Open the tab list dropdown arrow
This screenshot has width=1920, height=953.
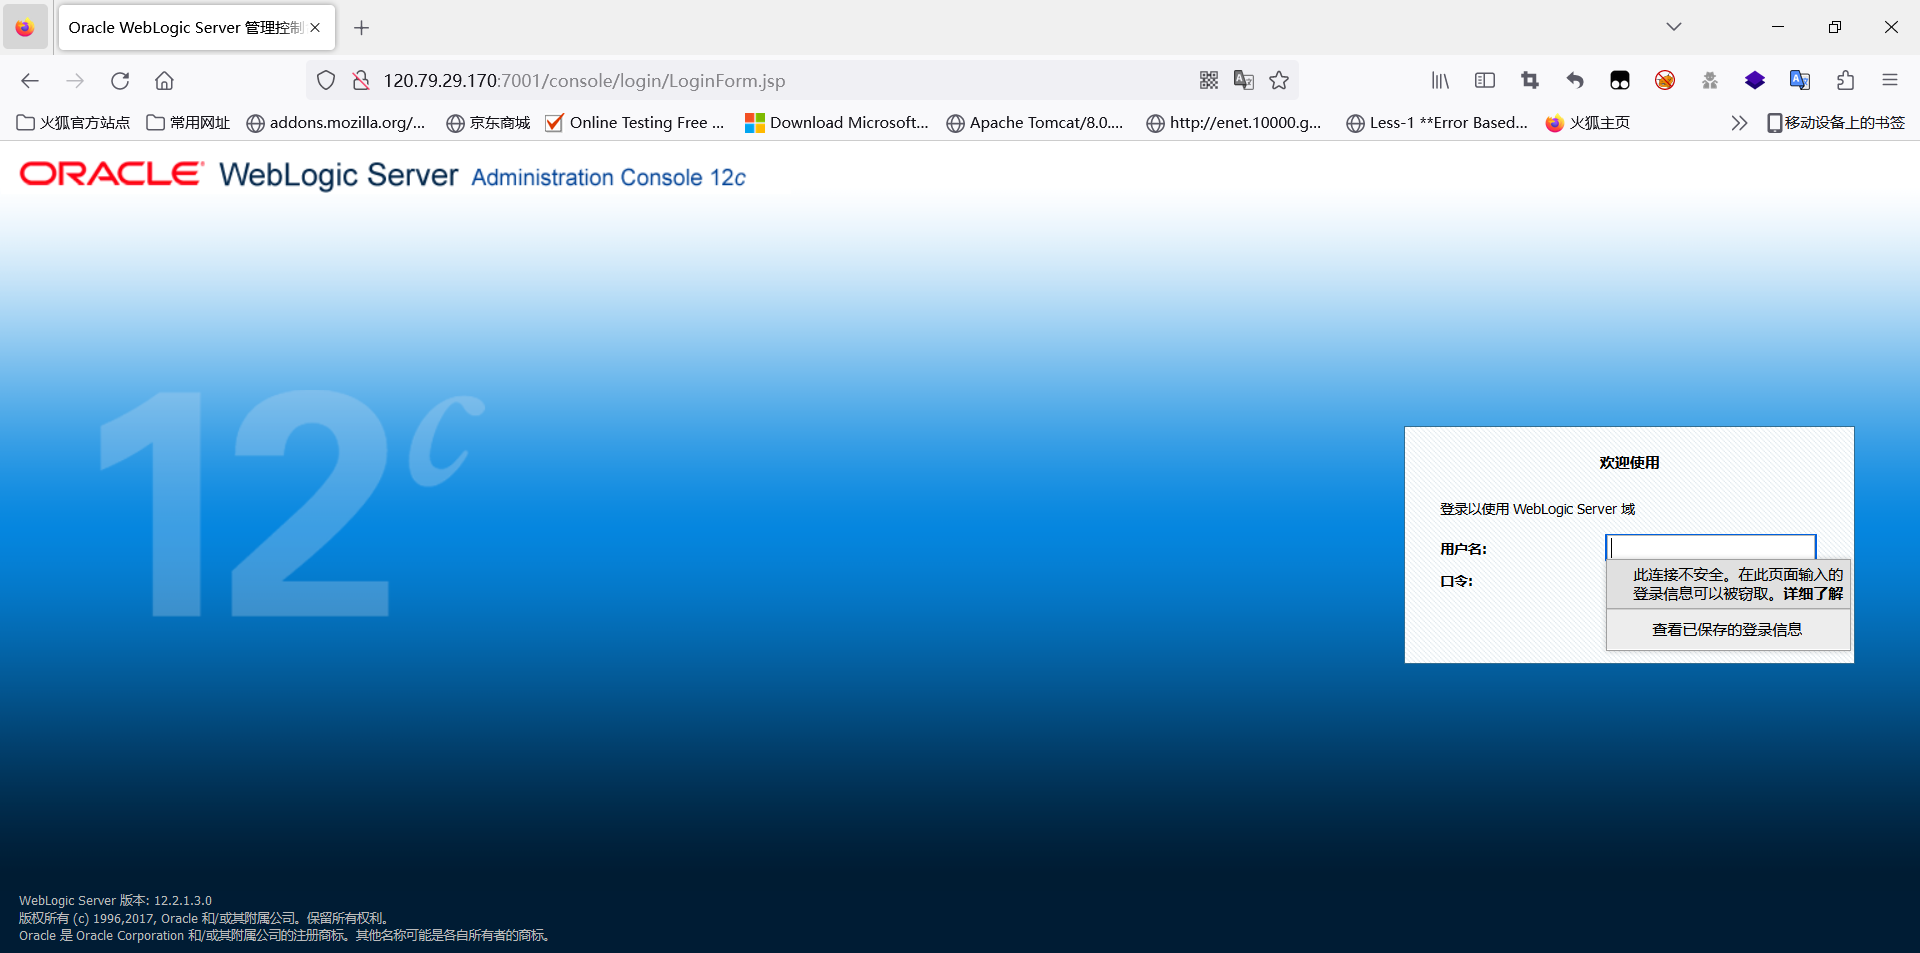pyautogui.click(x=1673, y=27)
